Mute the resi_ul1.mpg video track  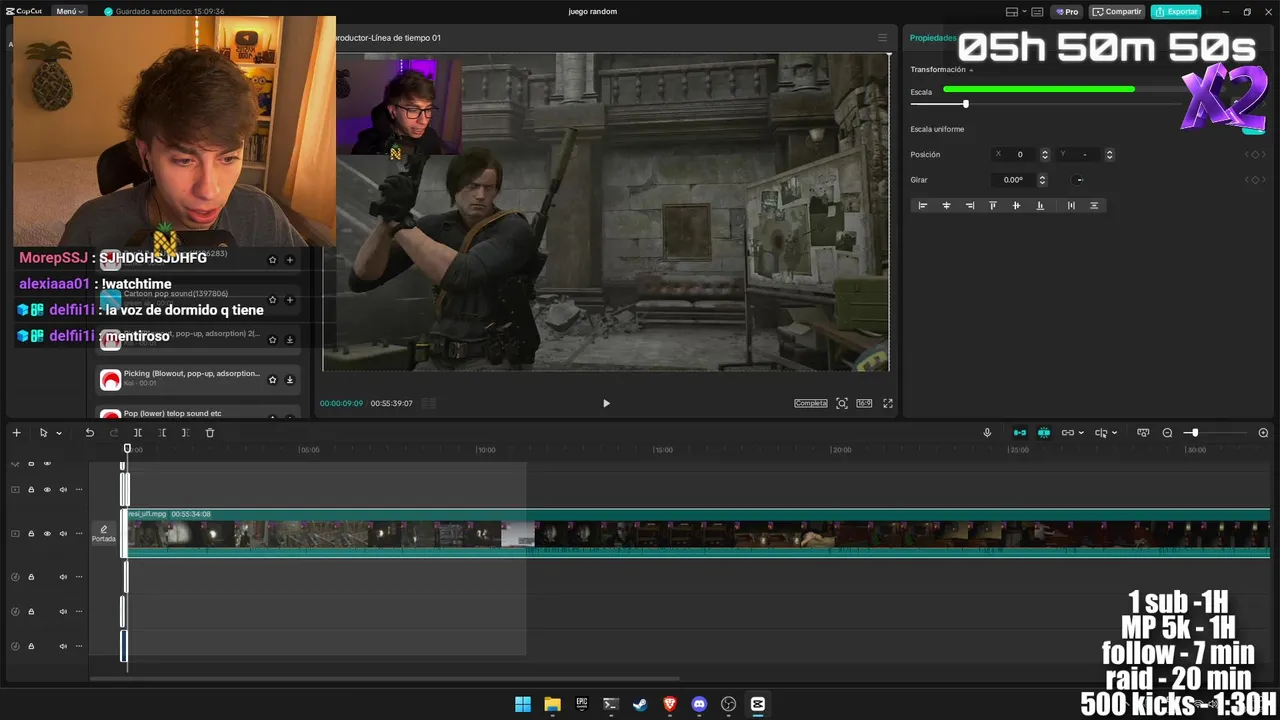tap(63, 534)
